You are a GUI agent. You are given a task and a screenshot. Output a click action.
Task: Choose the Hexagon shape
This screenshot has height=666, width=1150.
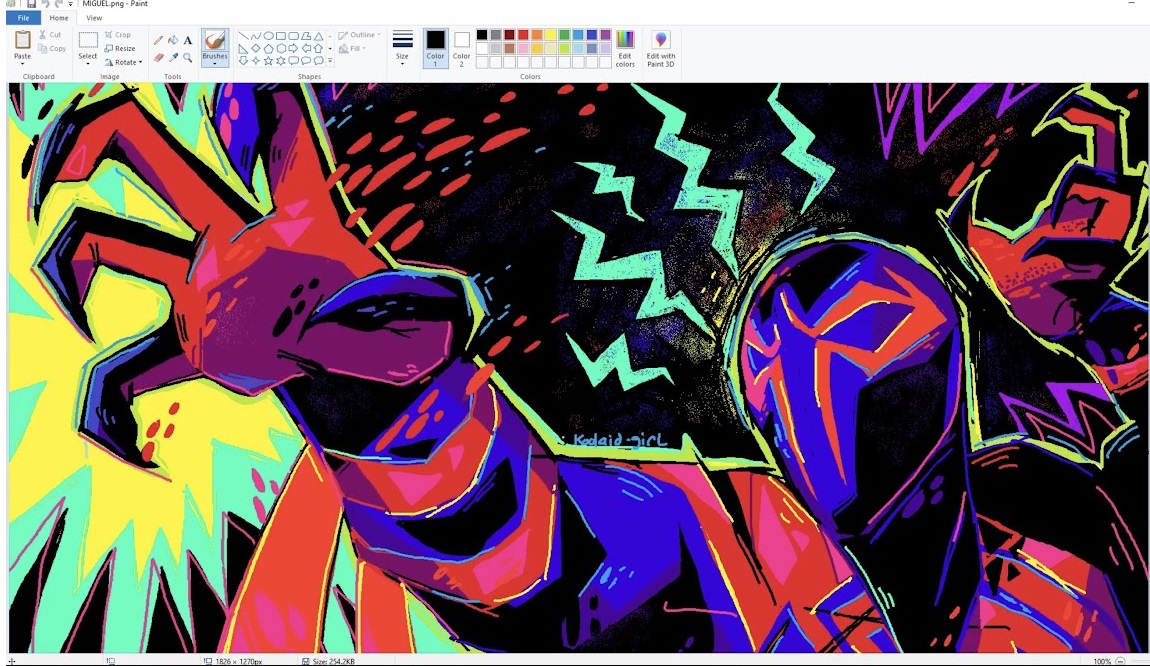pos(281,48)
